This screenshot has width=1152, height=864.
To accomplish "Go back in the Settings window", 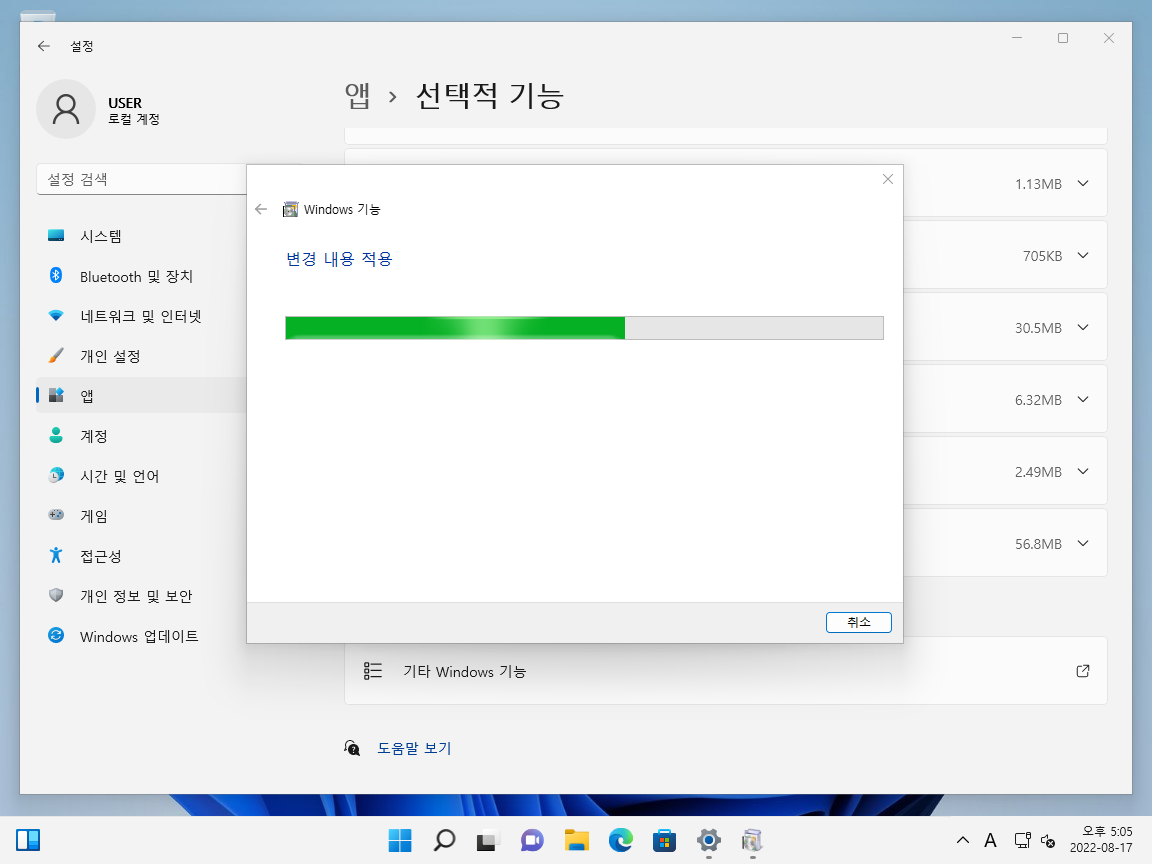I will [x=44, y=46].
